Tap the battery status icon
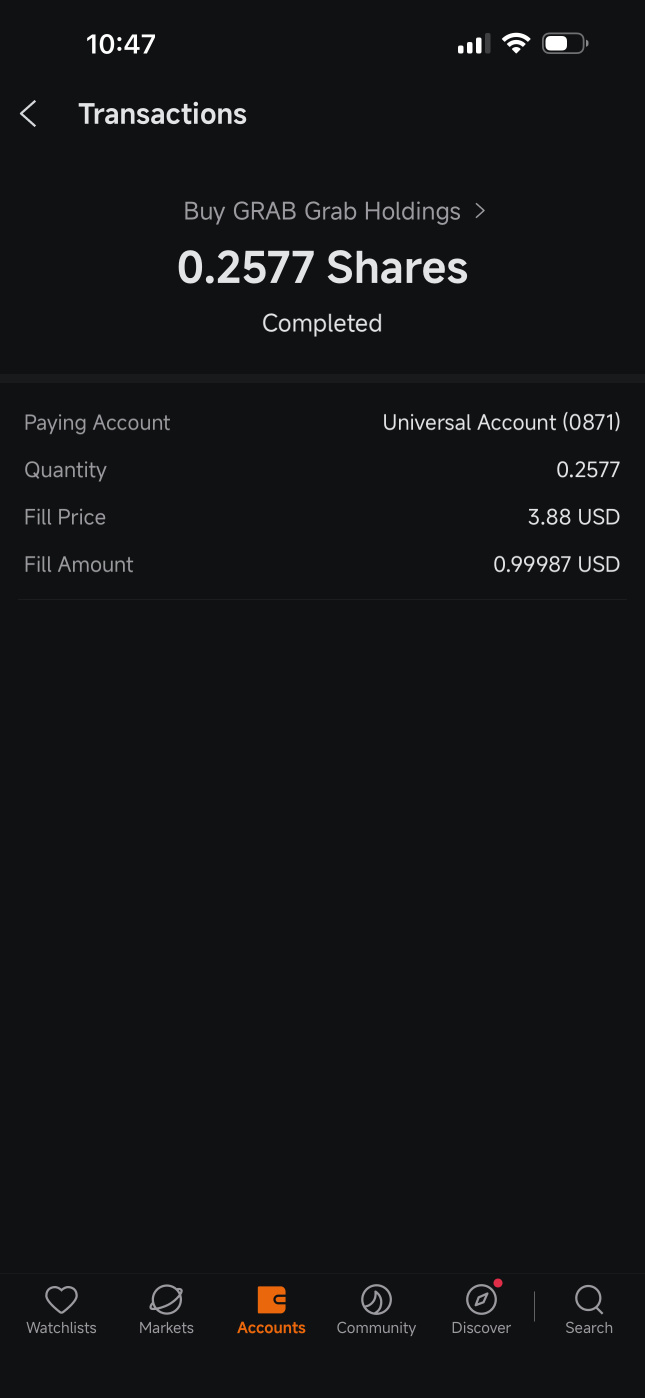Viewport: 645px width, 1398px height. 565,43
